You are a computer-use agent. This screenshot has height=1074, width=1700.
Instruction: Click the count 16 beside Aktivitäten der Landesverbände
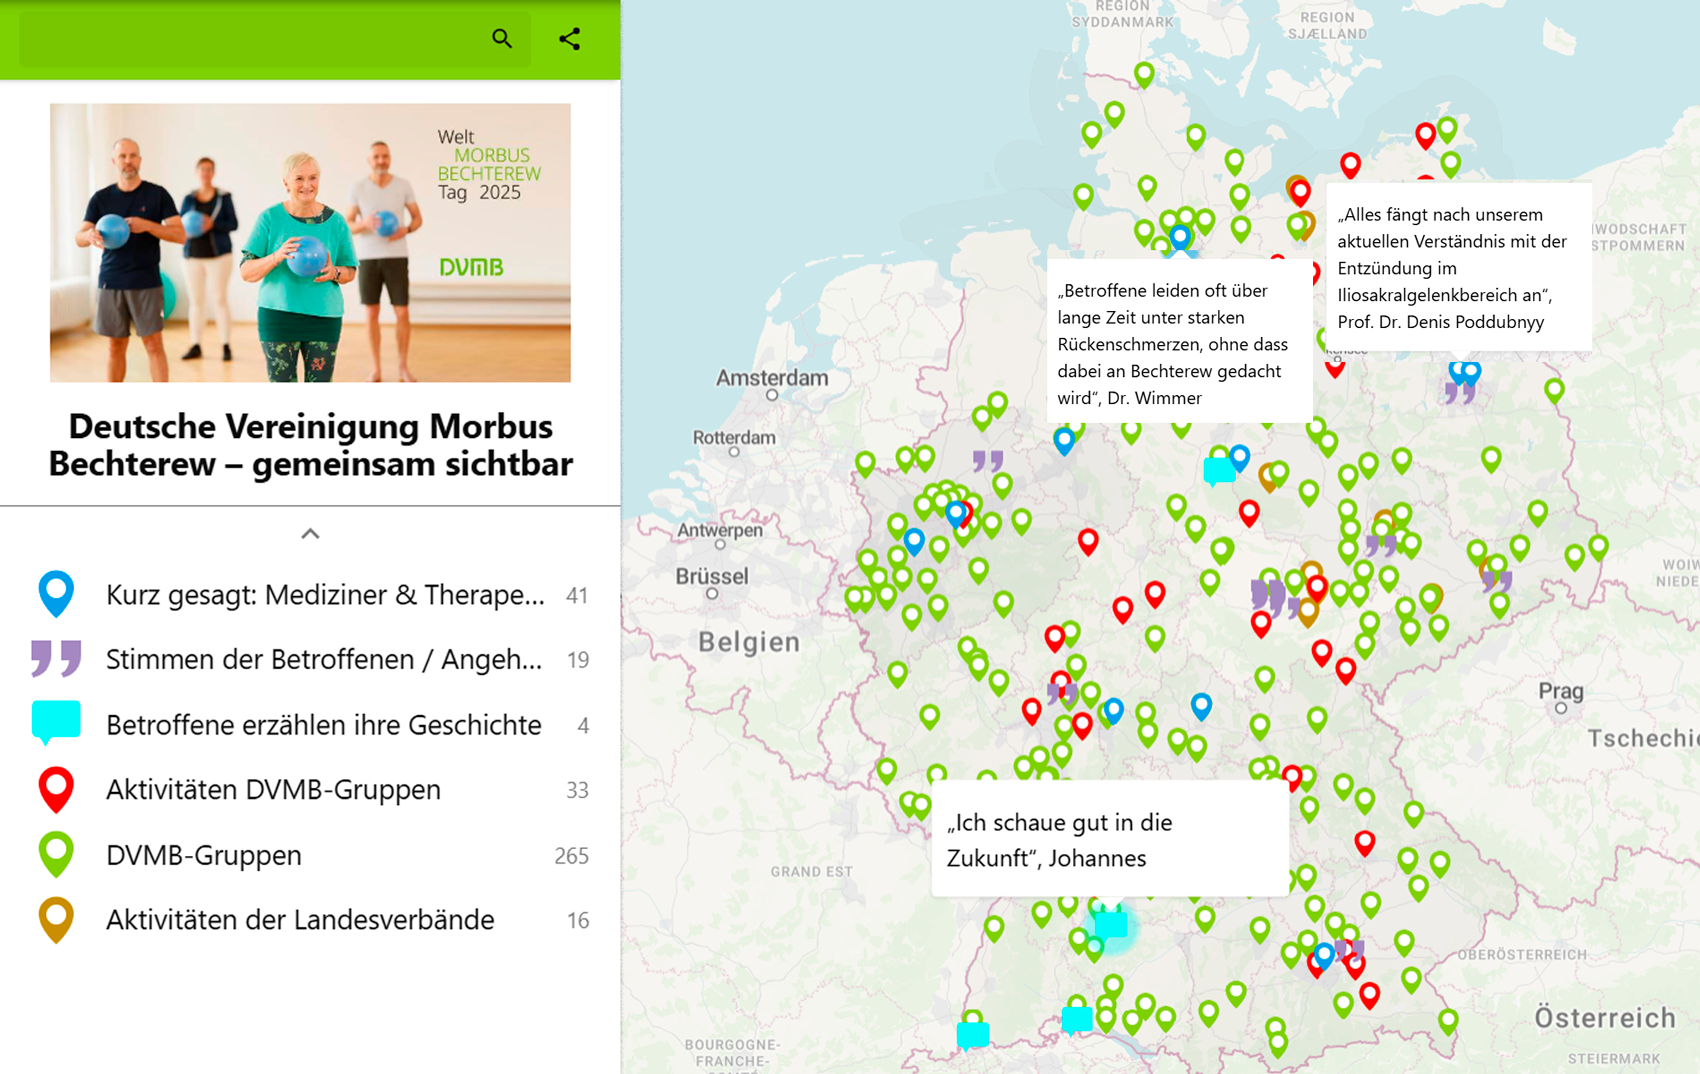tap(578, 920)
